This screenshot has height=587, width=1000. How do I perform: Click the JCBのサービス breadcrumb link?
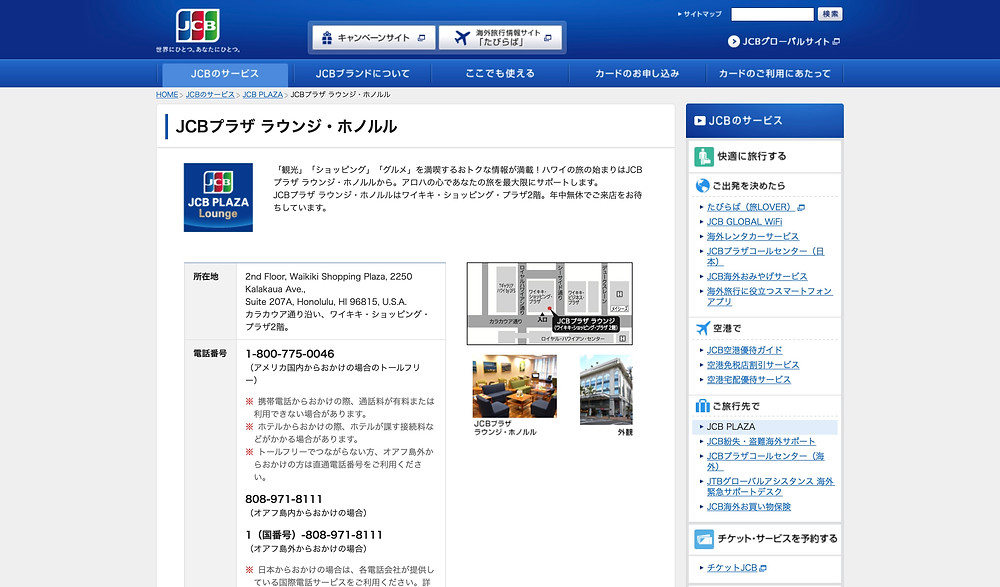coord(210,94)
